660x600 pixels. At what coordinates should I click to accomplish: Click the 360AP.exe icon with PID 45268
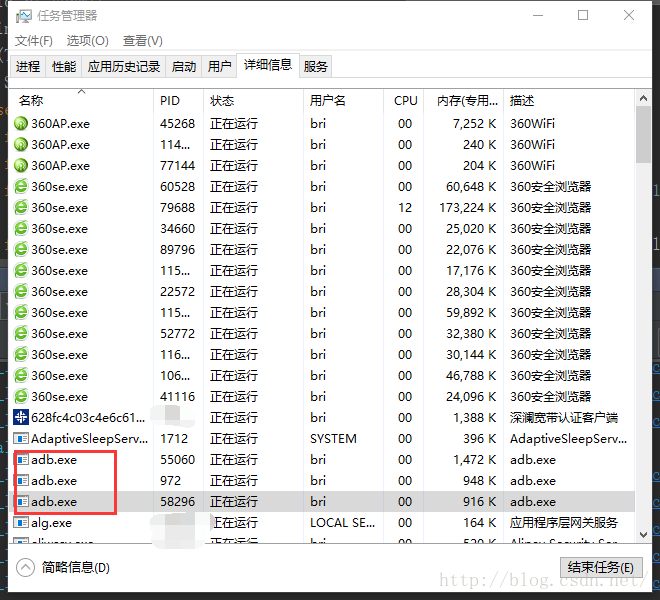[21, 123]
